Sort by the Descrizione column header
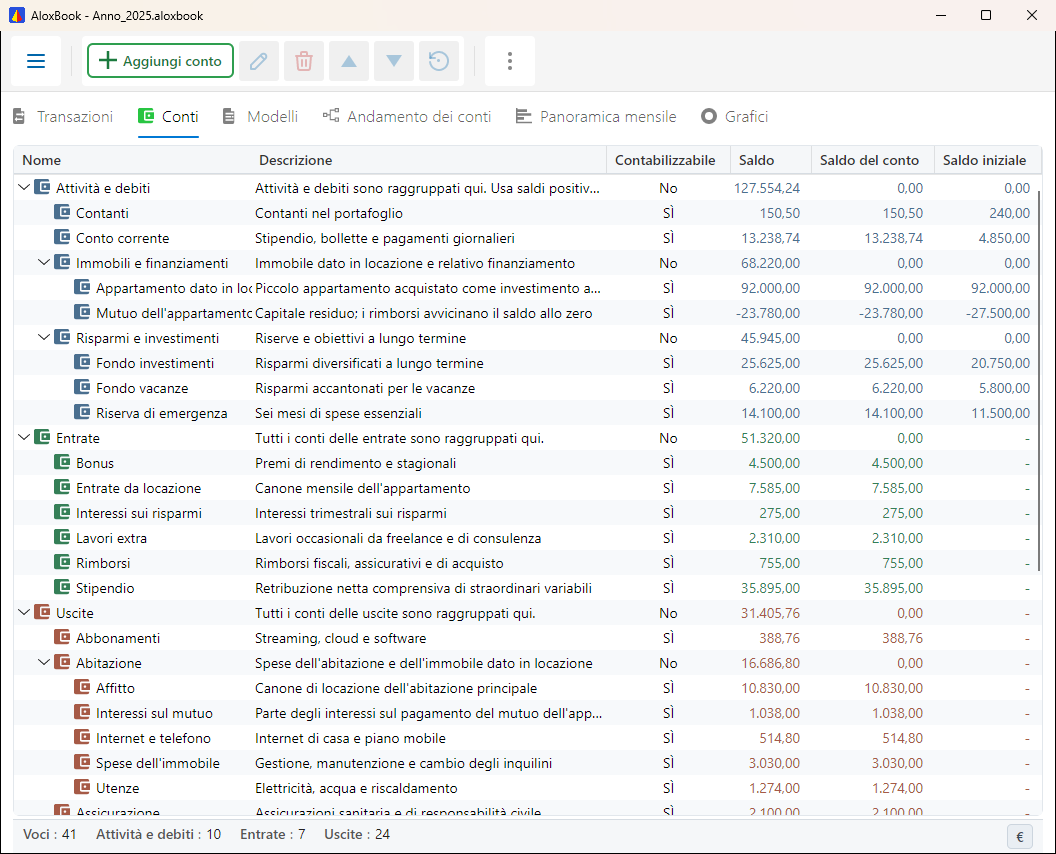Viewport: 1056px width, 854px height. 429,160
